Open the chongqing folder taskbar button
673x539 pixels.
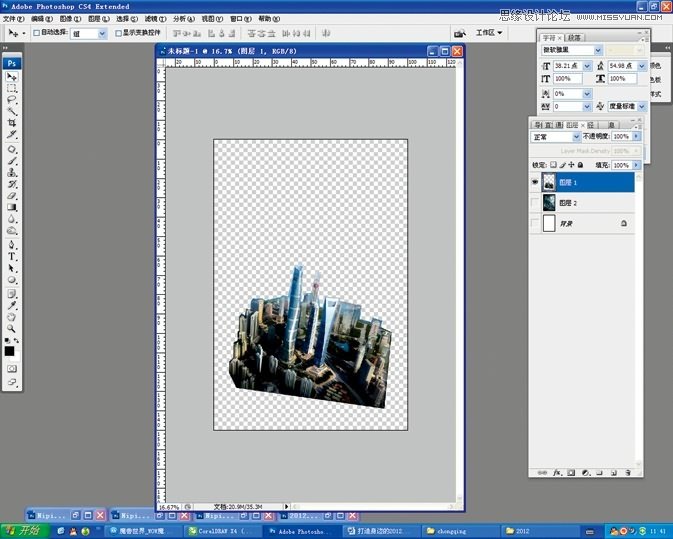pyautogui.click(x=458, y=531)
